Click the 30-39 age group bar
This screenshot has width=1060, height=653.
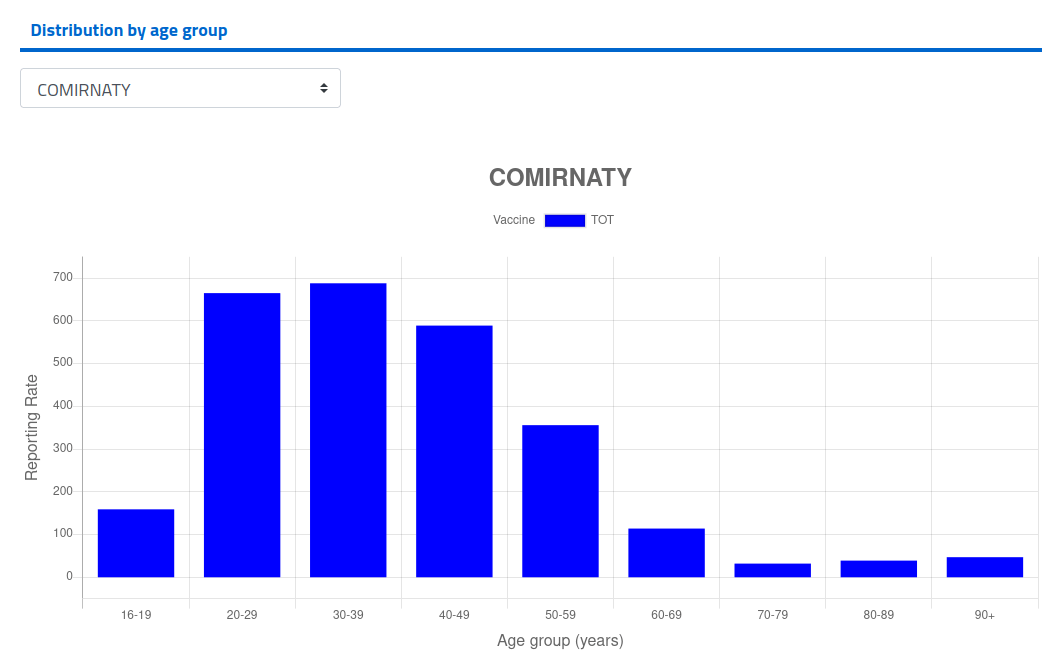point(348,430)
